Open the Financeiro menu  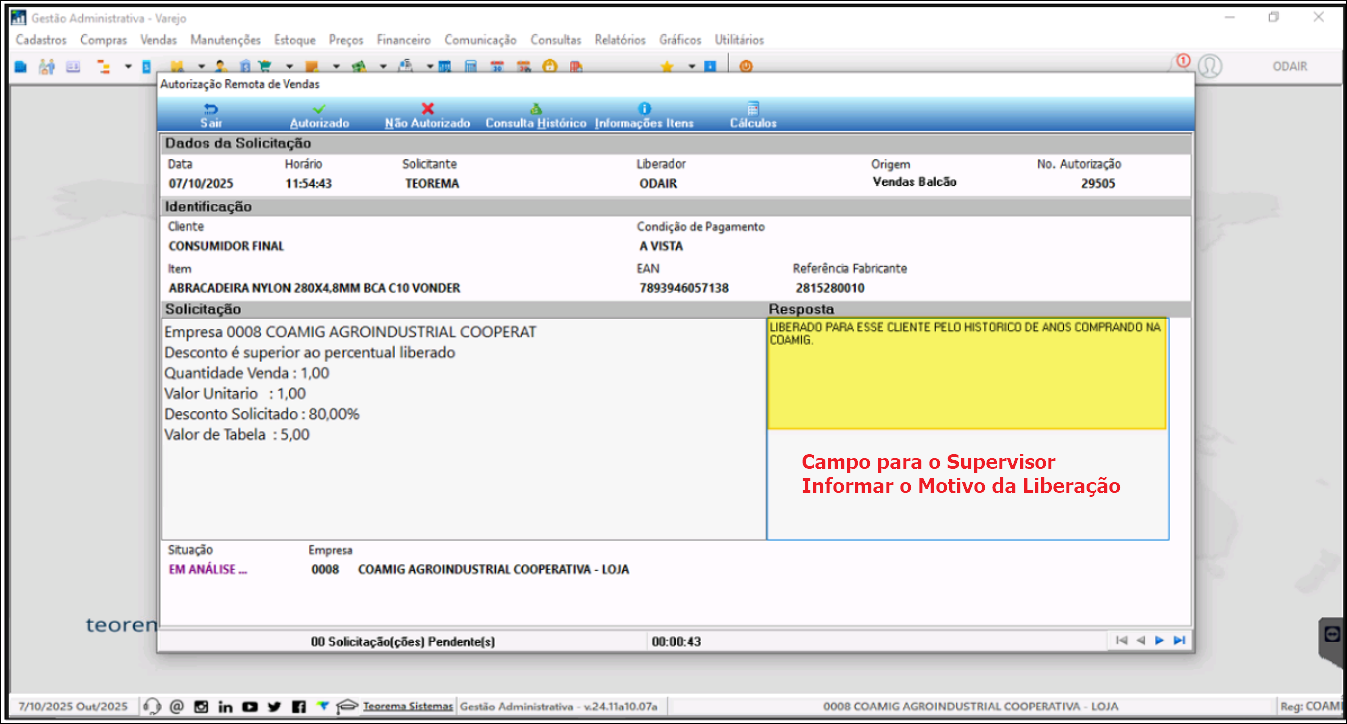click(x=403, y=40)
